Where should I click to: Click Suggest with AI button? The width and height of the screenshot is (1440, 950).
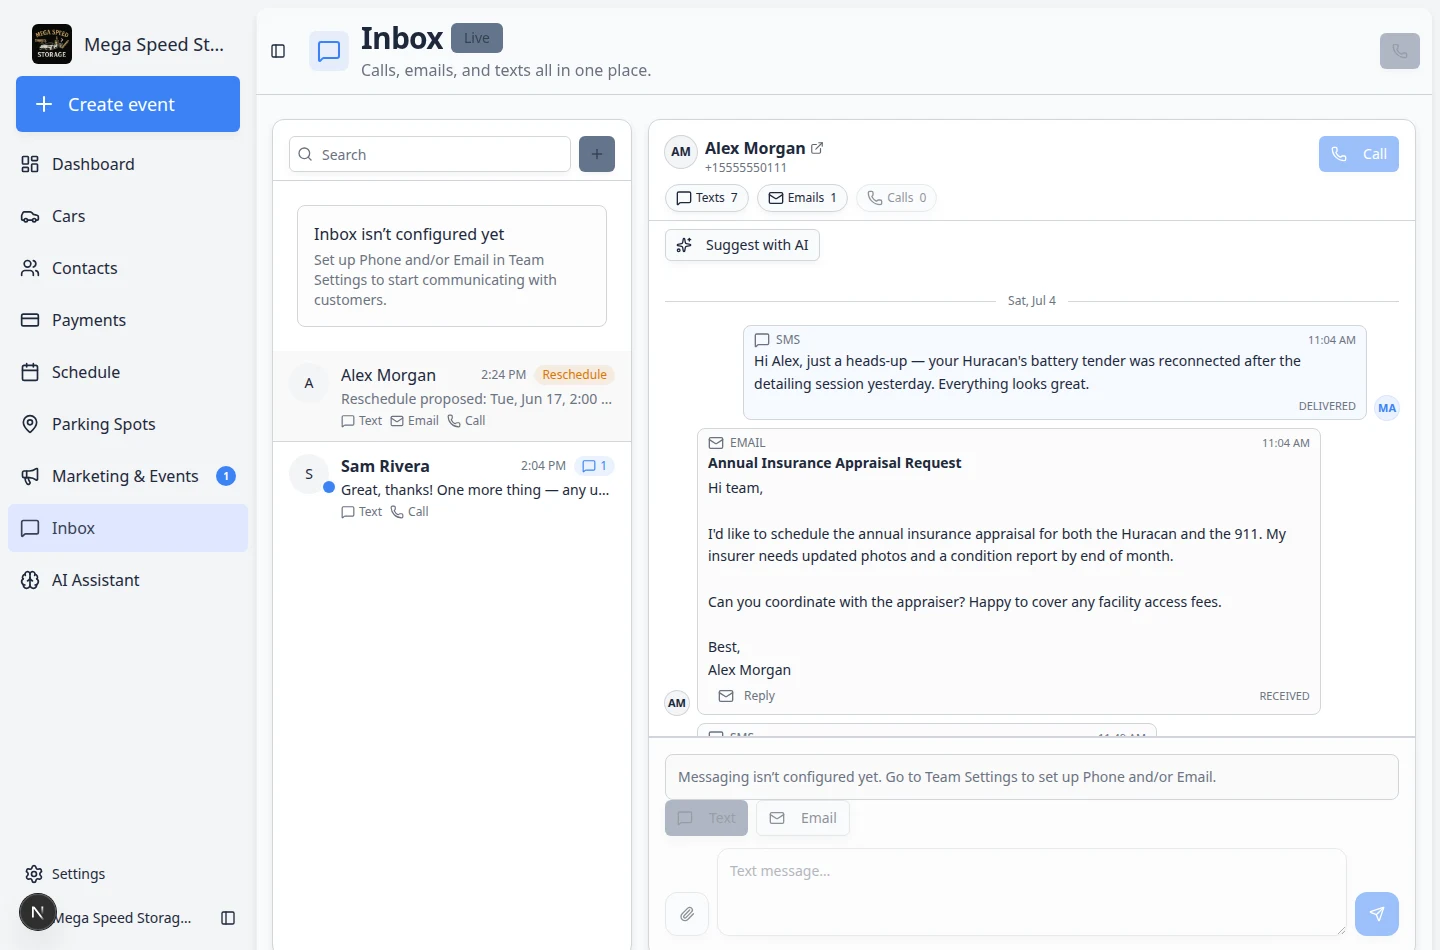tap(742, 245)
